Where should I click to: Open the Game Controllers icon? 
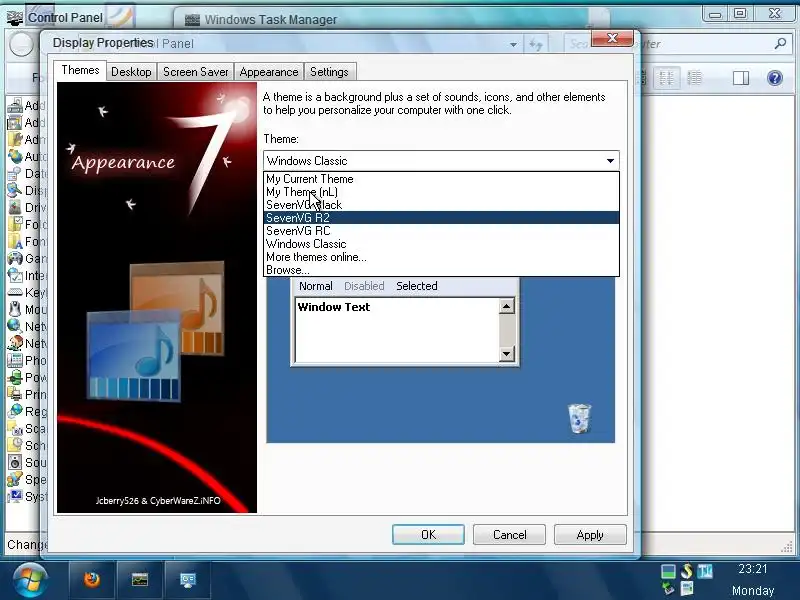click(x=15, y=258)
